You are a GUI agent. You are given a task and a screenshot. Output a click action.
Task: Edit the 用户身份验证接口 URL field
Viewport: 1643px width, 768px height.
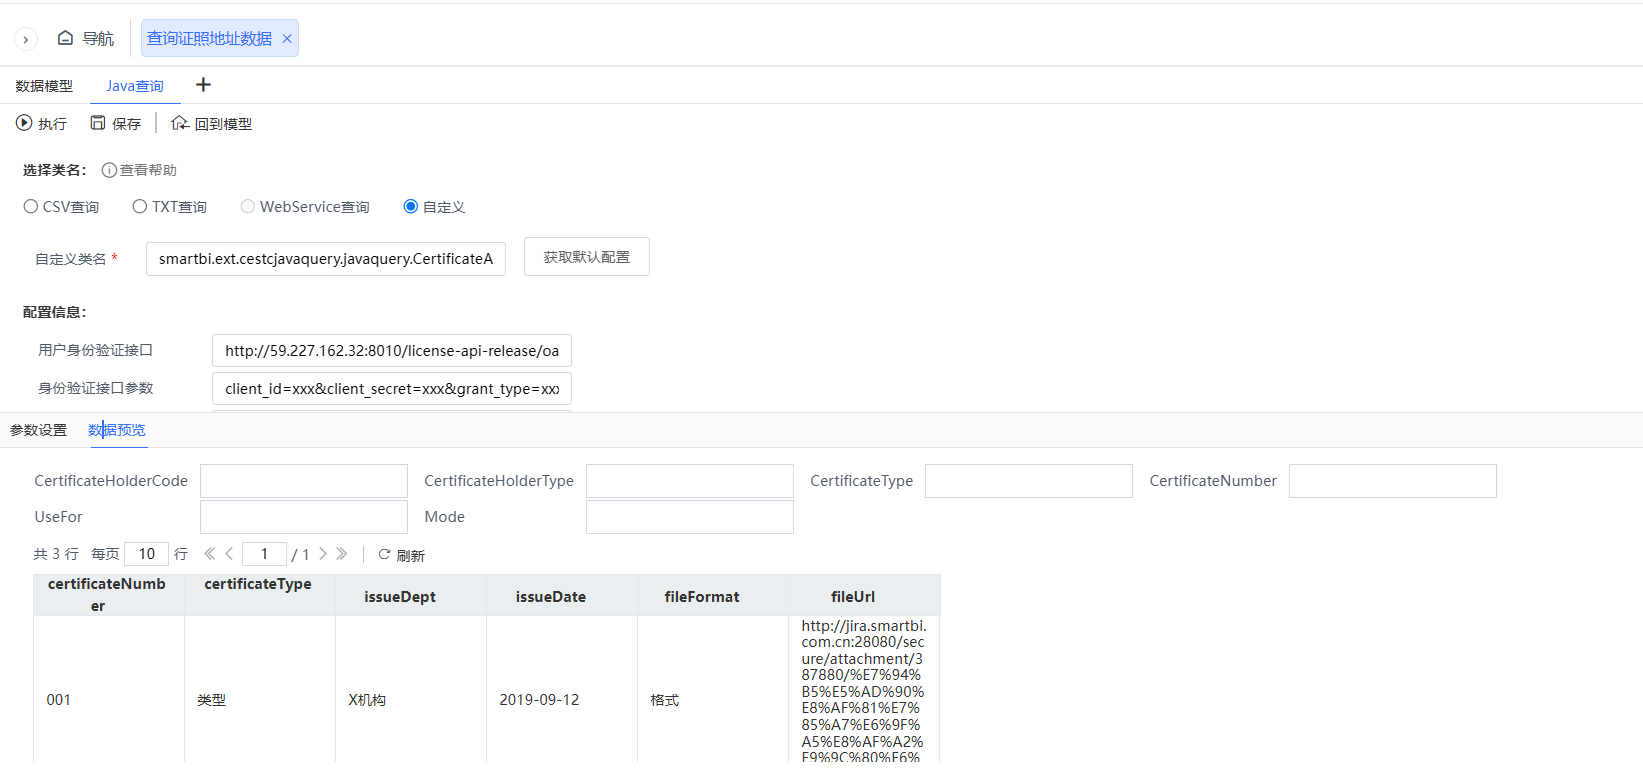coord(392,351)
